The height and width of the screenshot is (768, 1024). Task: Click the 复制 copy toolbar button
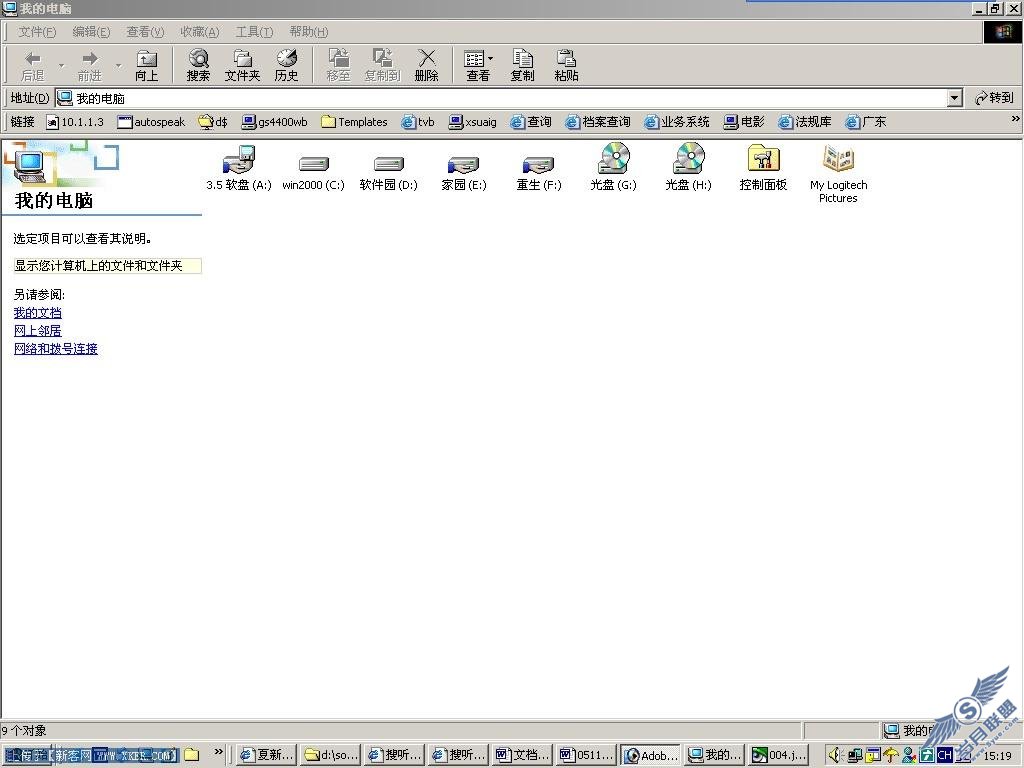(522, 65)
